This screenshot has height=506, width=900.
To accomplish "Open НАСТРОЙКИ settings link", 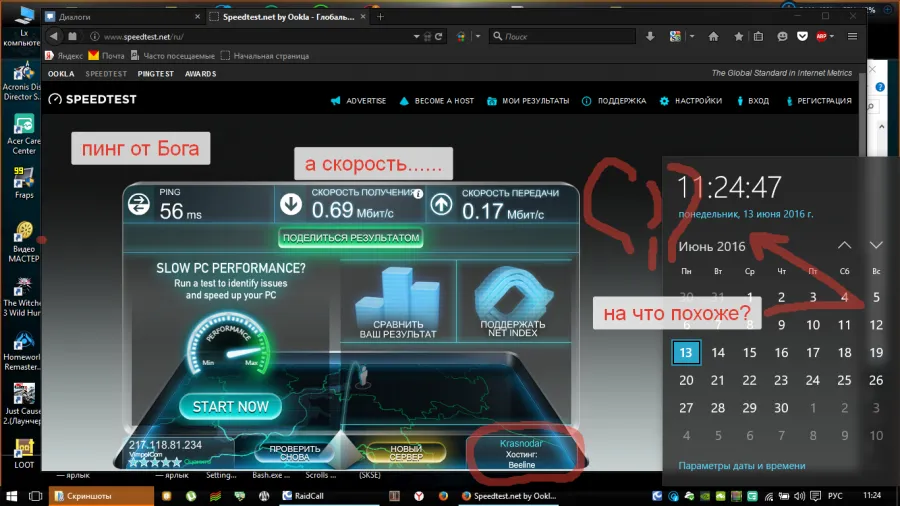I will tap(690, 100).
